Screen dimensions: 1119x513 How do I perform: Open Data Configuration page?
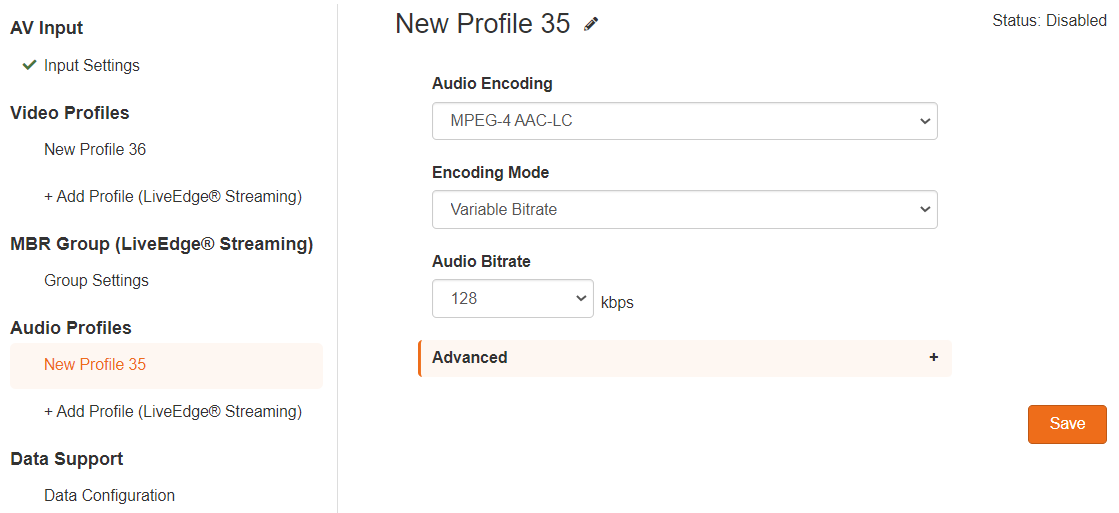pos(109,495)
